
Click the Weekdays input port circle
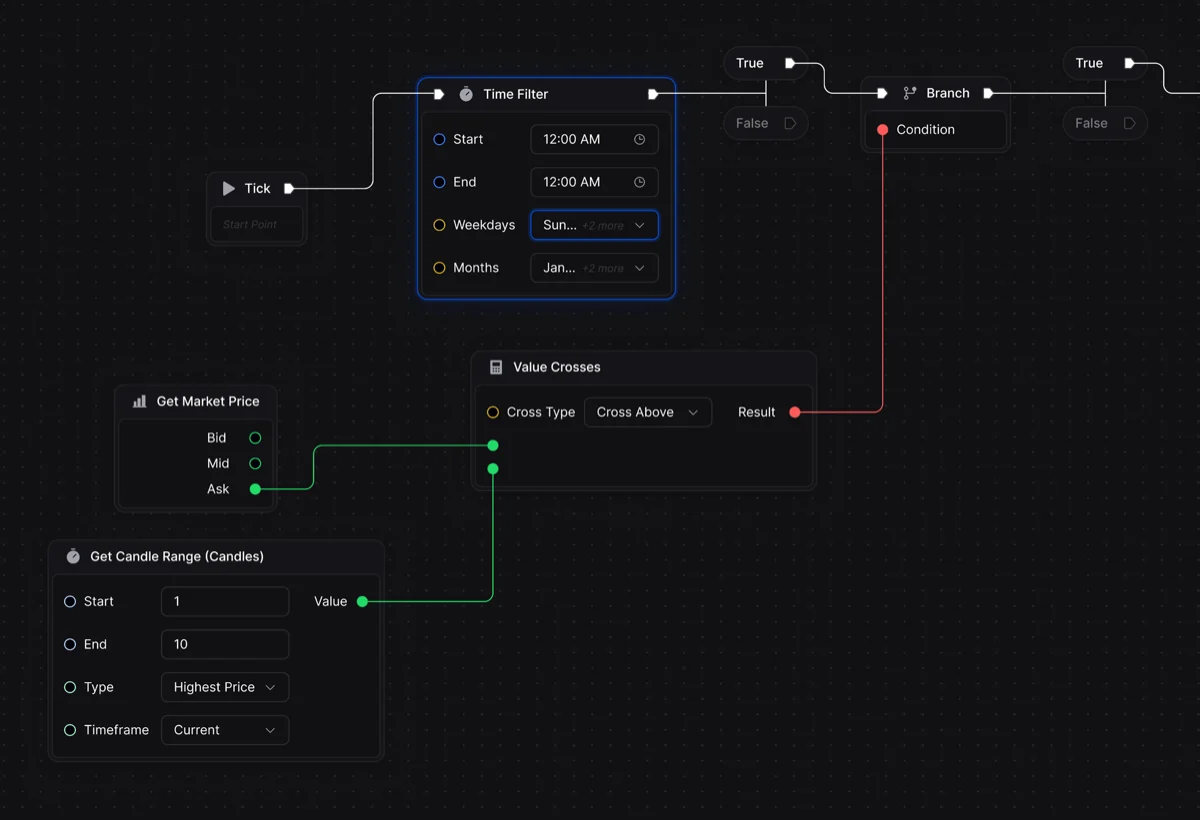[439, 225]
